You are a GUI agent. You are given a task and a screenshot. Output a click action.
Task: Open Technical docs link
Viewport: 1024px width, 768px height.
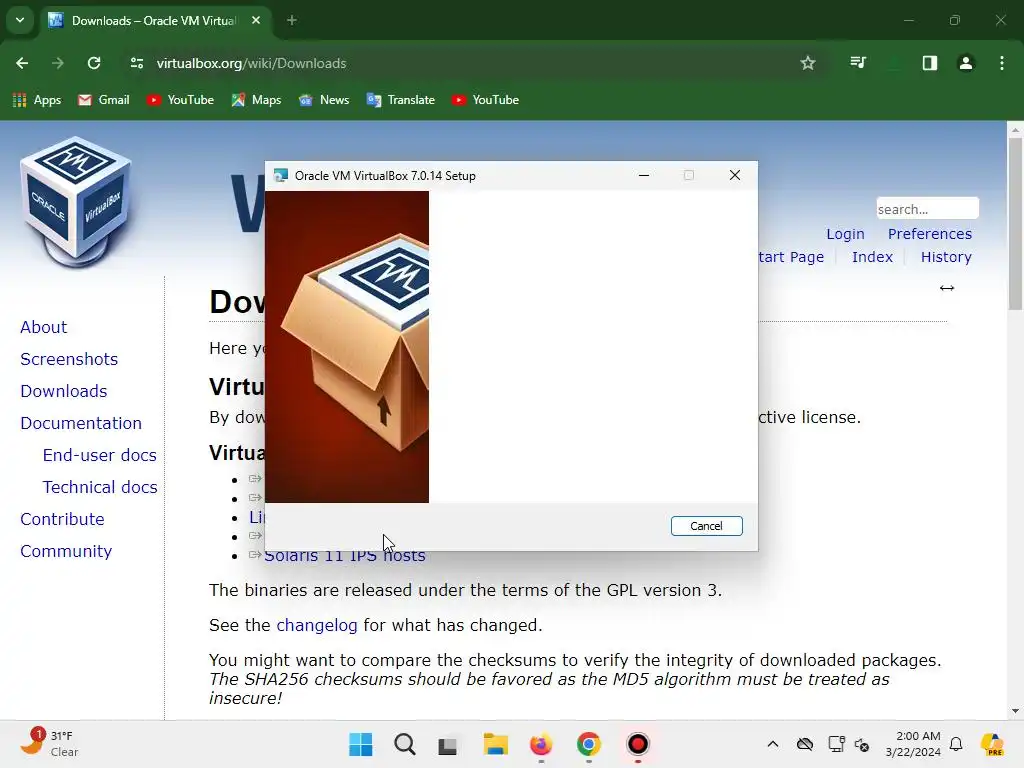coord(100,487)
